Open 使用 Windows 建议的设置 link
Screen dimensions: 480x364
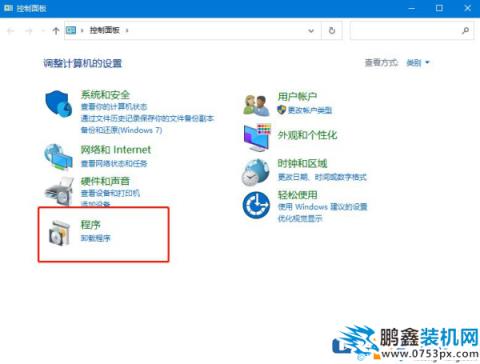pyautogui.click(x=323, y=207)
